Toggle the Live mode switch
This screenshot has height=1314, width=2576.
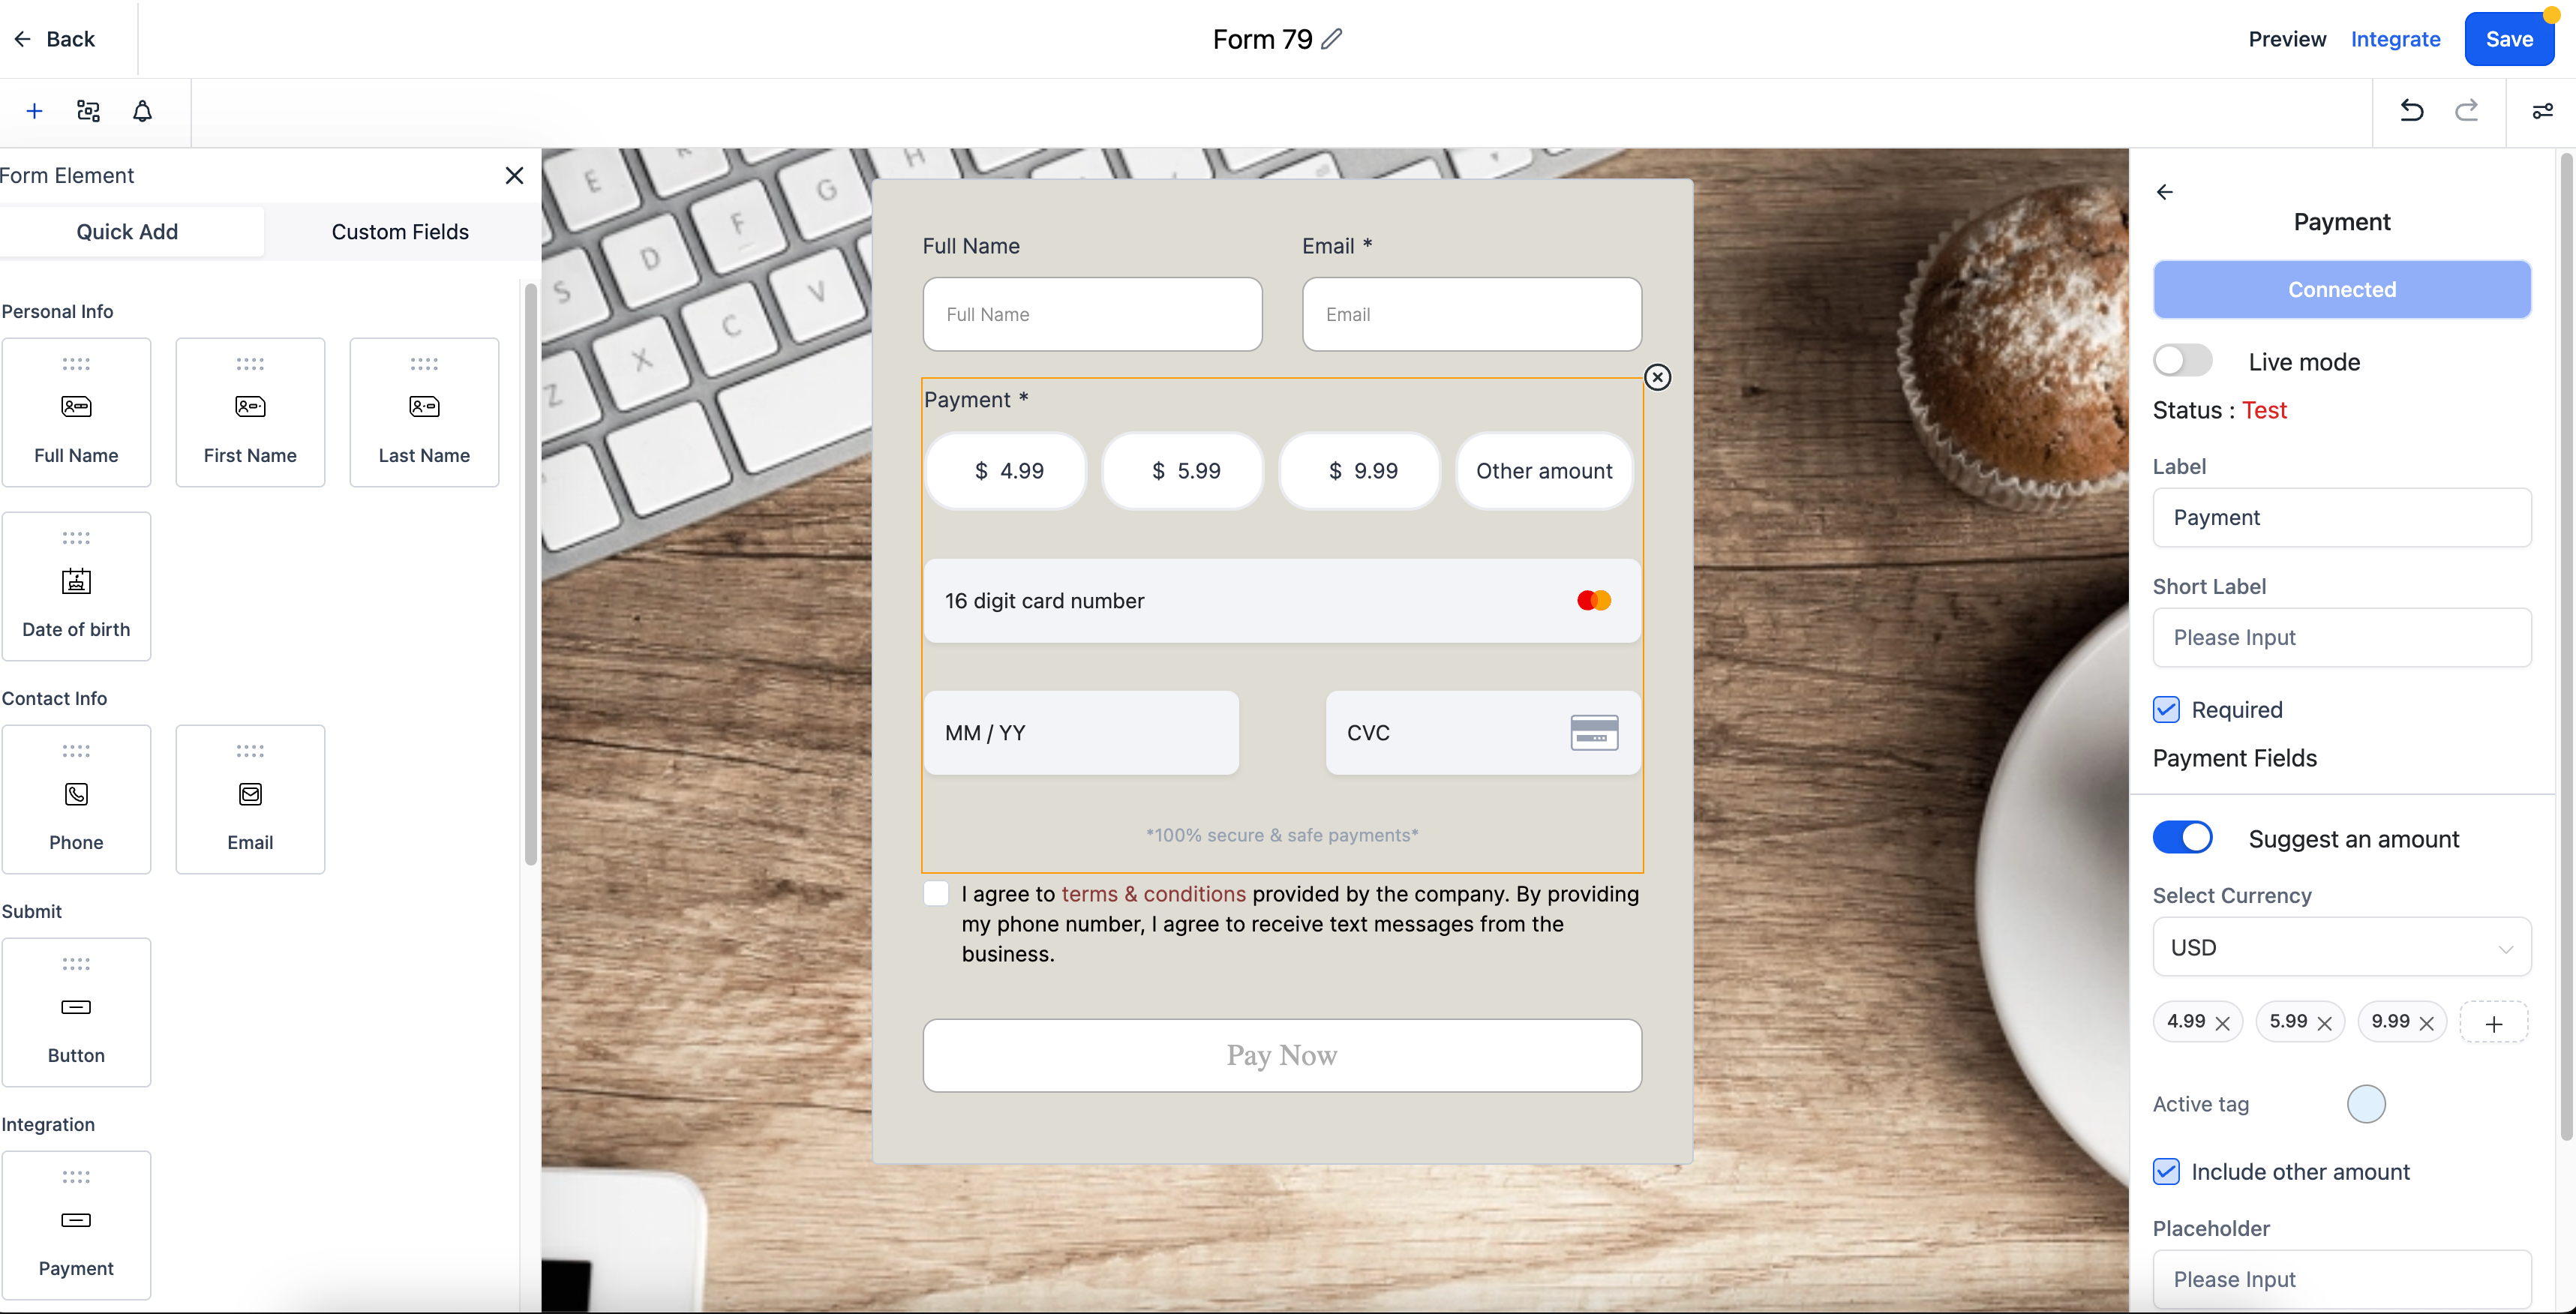2184,360
